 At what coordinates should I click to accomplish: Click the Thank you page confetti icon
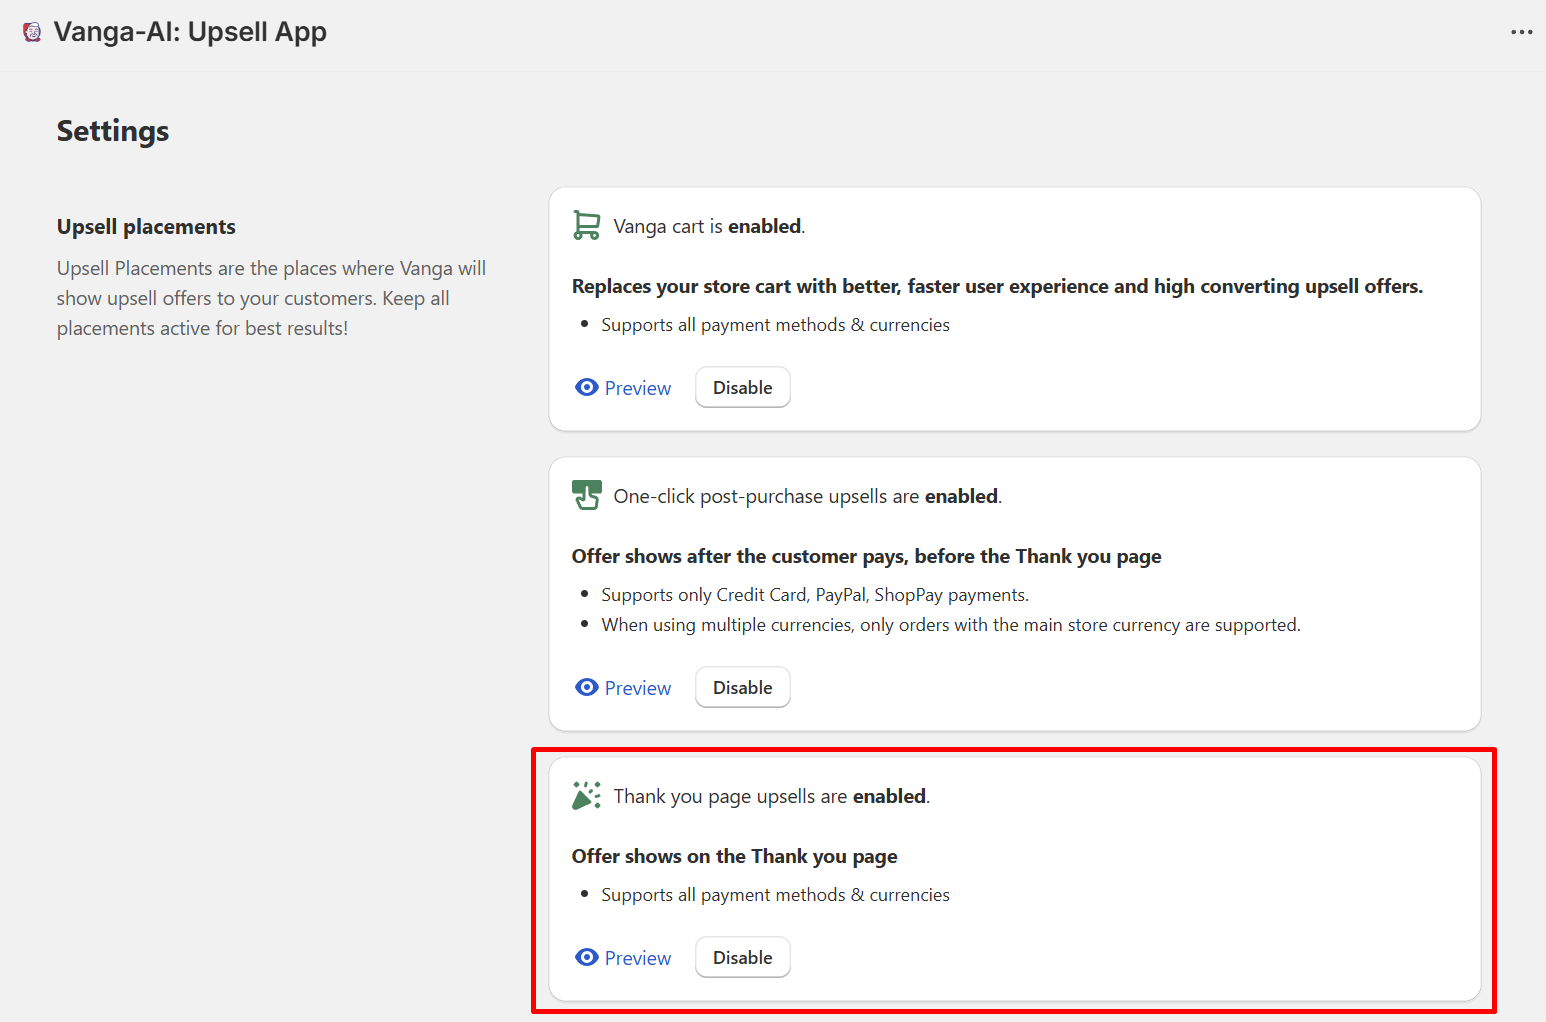587,796
